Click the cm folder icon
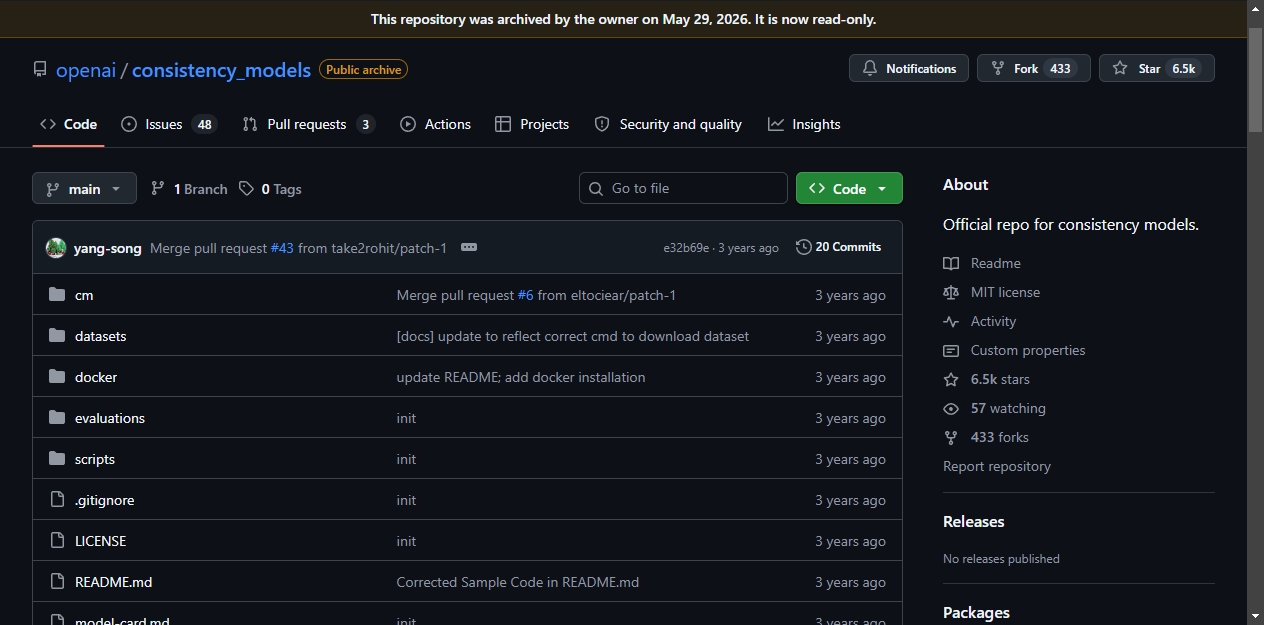 57,295
